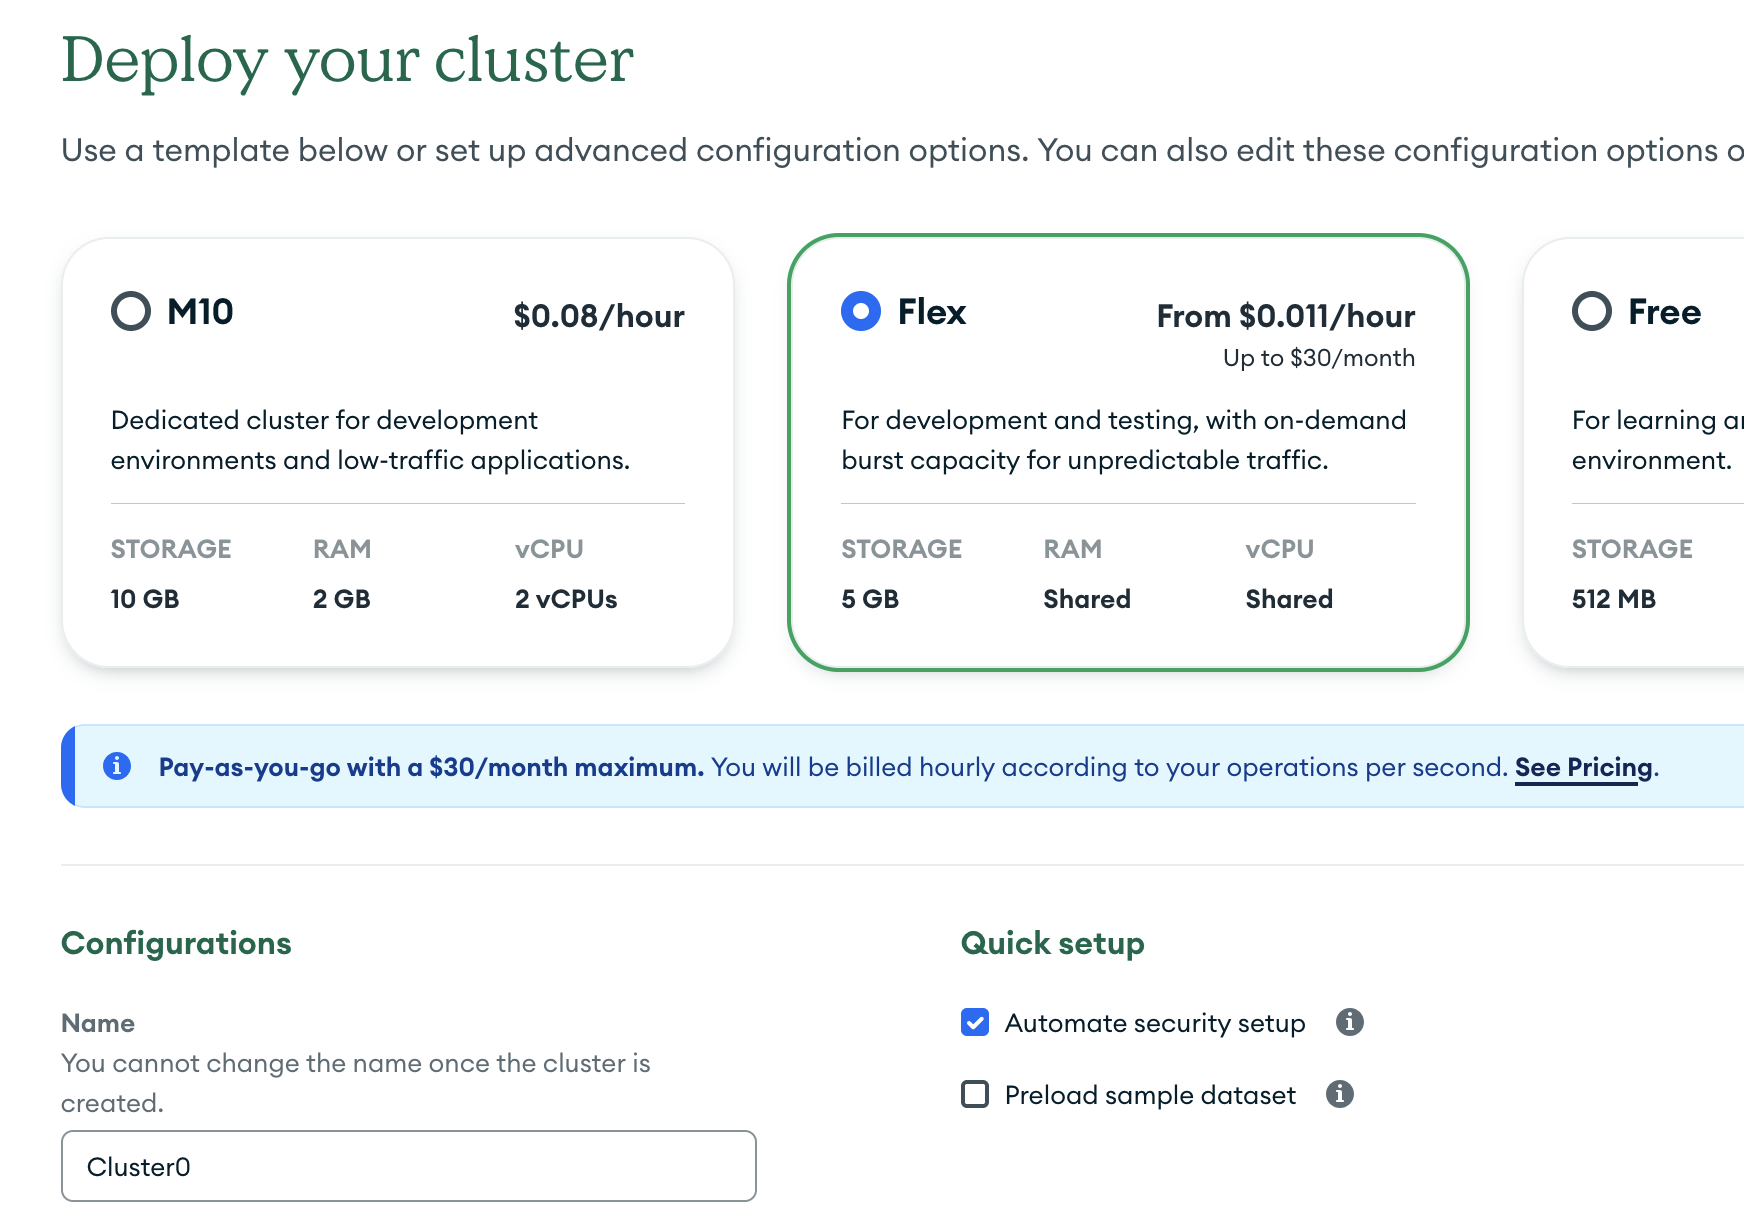
Task: Click the Up to $30/month label on Flex card
Action: [x=1318, y=357]
